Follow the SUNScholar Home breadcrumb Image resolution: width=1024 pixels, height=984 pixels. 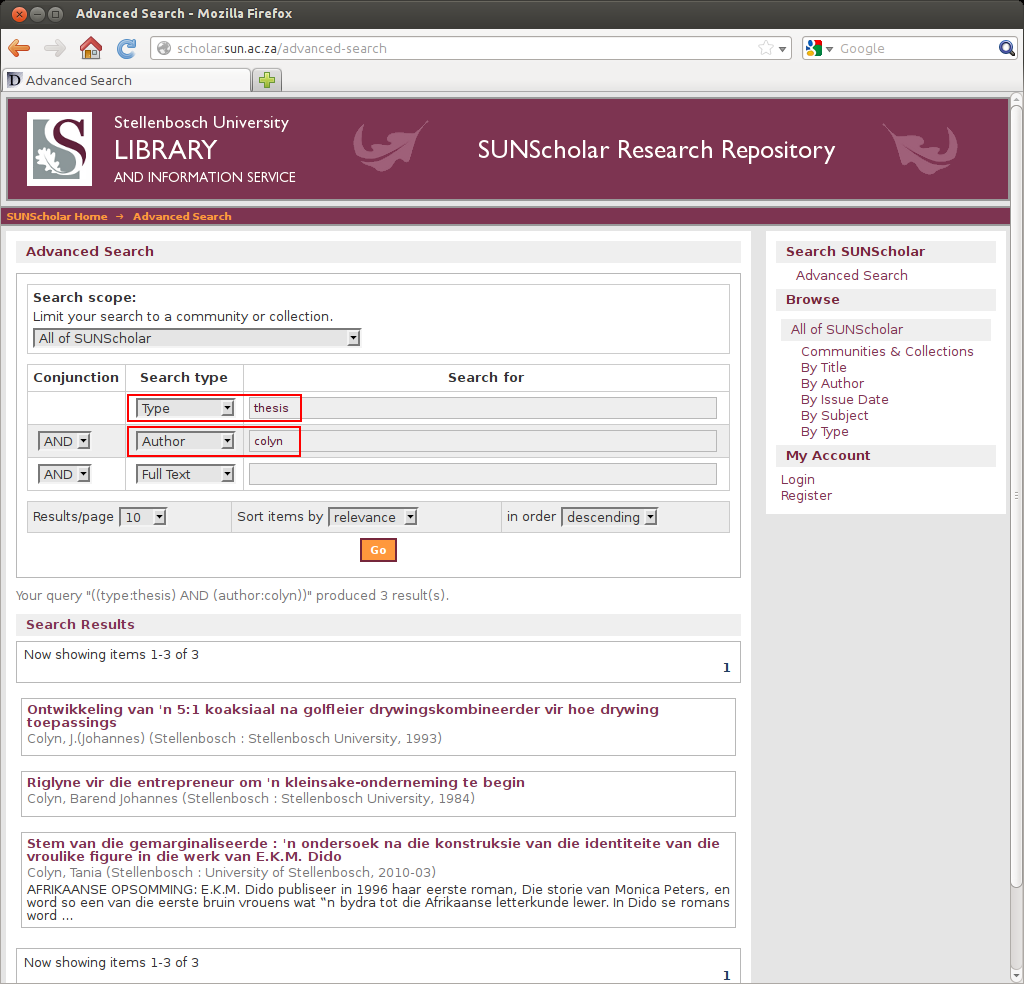click(x=57, y=216)
